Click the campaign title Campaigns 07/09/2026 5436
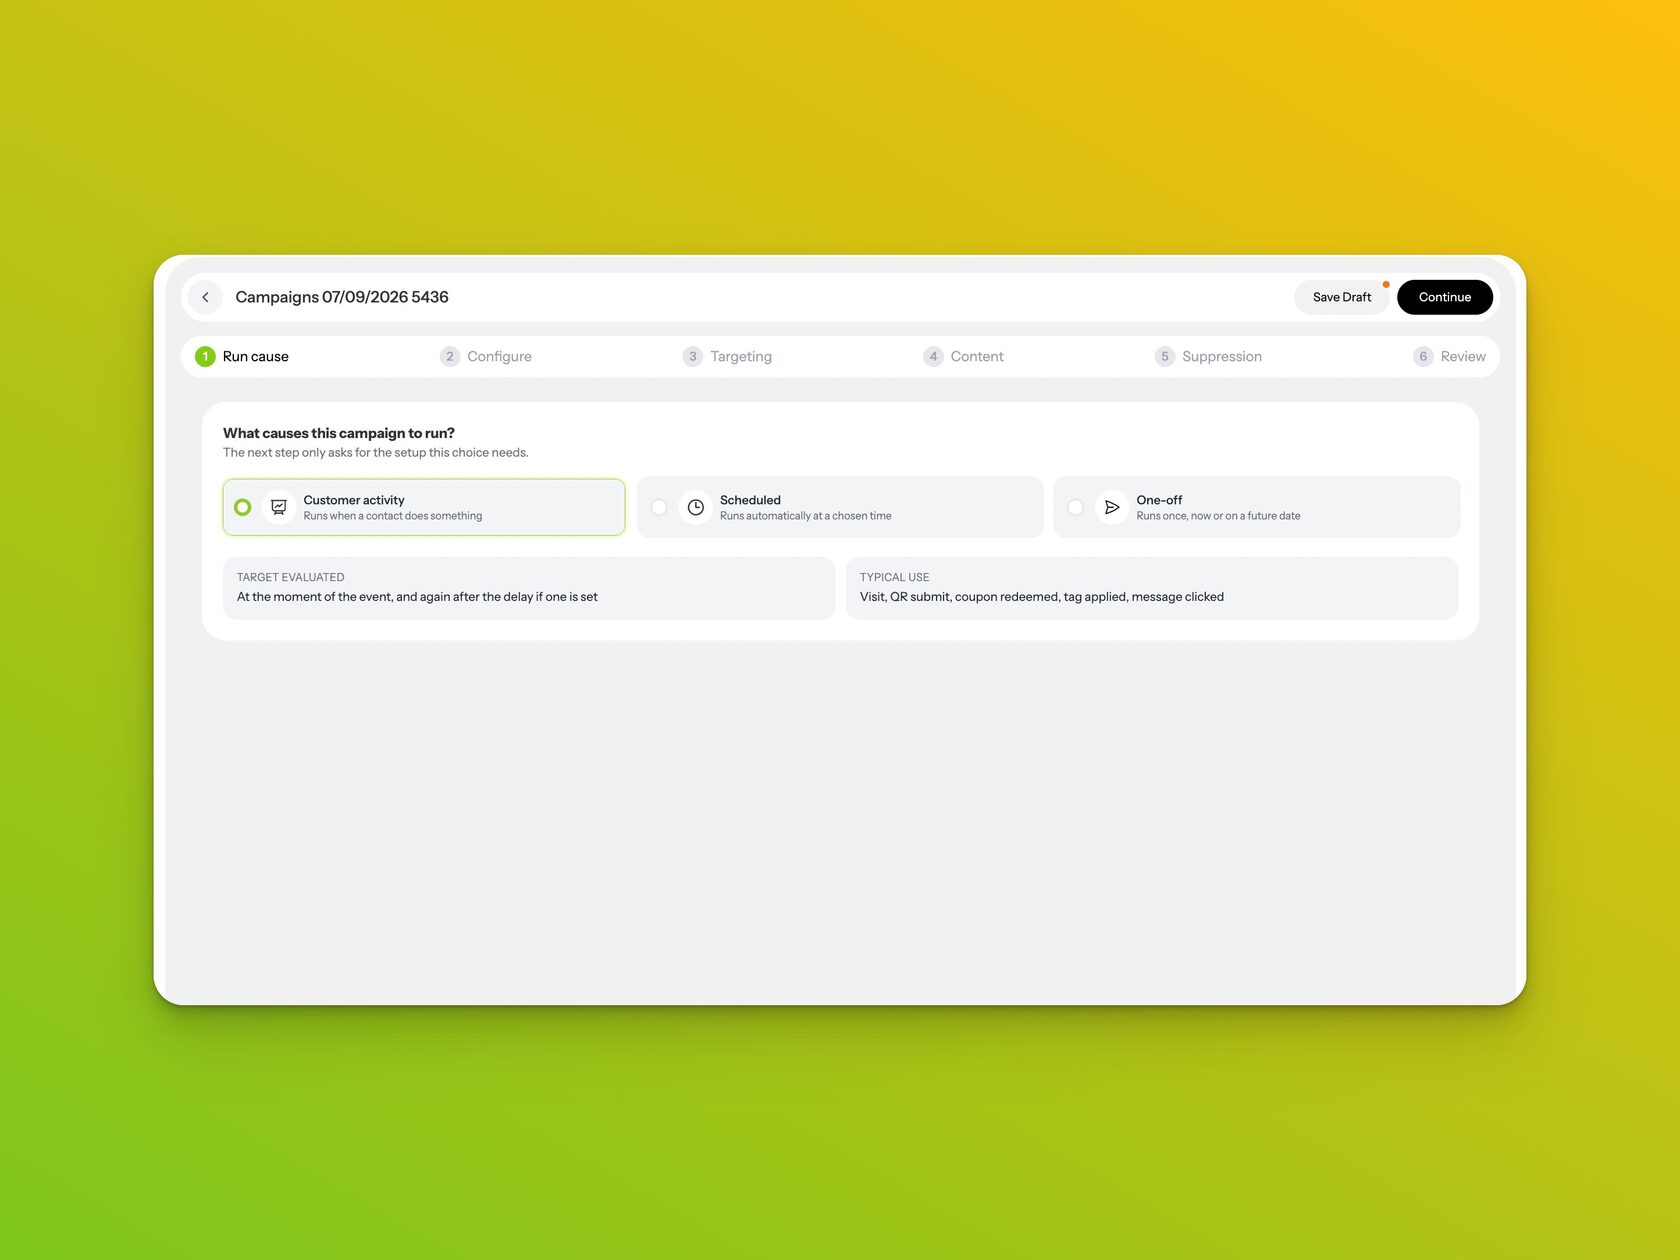 (x=342, y=297)
